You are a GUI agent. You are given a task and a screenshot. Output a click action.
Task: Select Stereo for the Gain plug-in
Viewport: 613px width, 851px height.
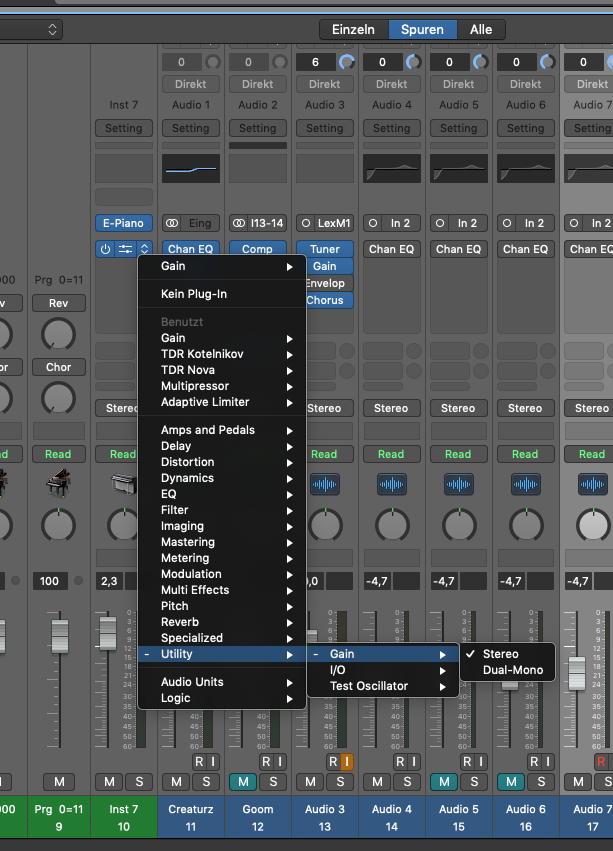coord(508,654)
